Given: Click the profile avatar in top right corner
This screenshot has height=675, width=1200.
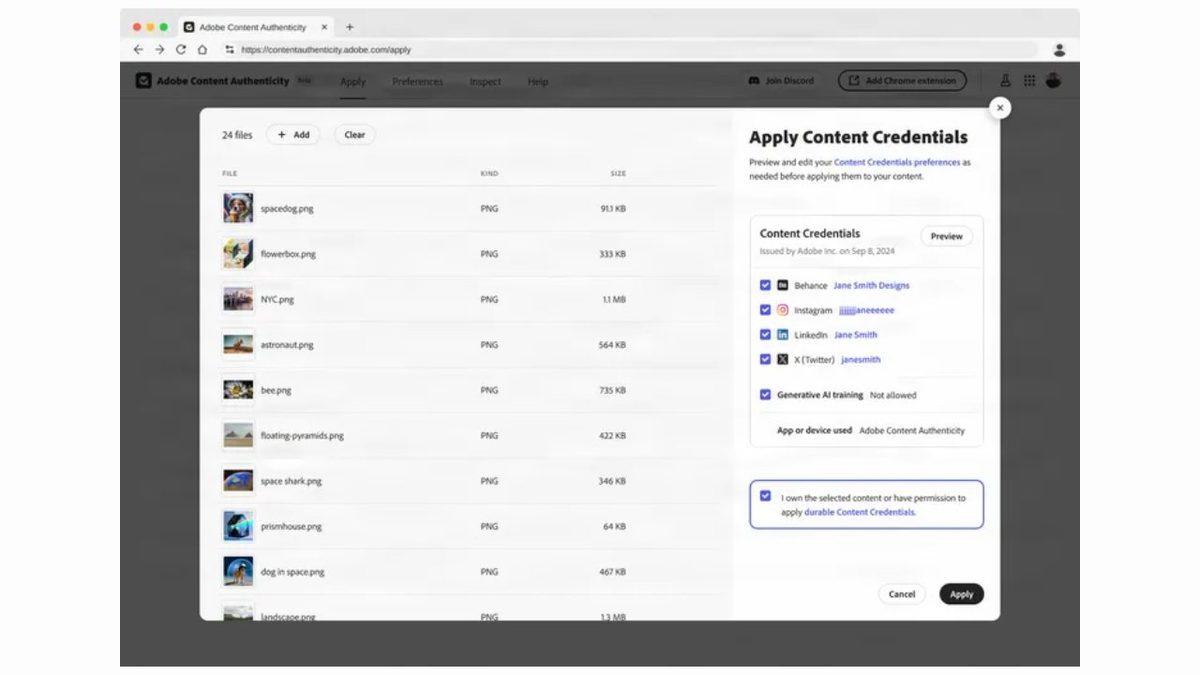Looking at the screenshot, I should pyautogui.click(x=1054, y=79).
